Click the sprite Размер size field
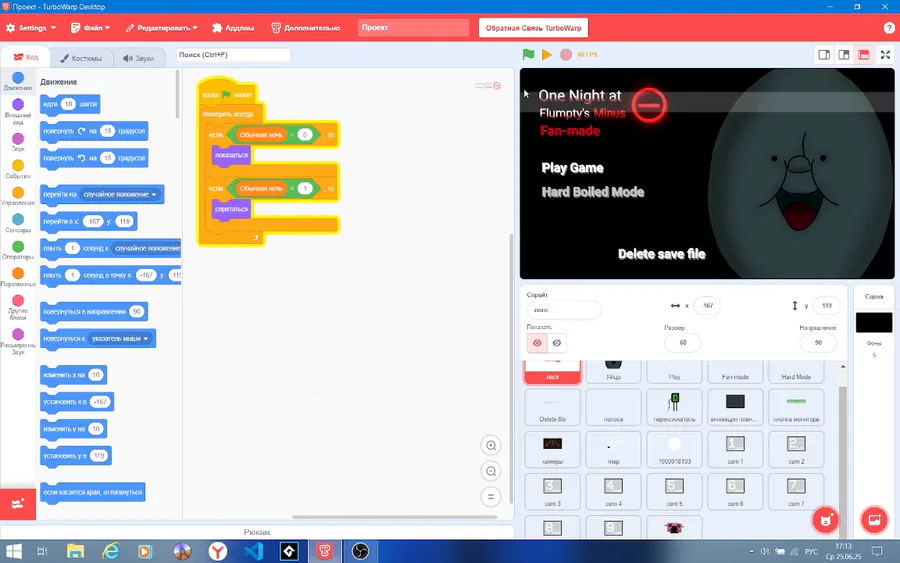 [x=682, y=343]
